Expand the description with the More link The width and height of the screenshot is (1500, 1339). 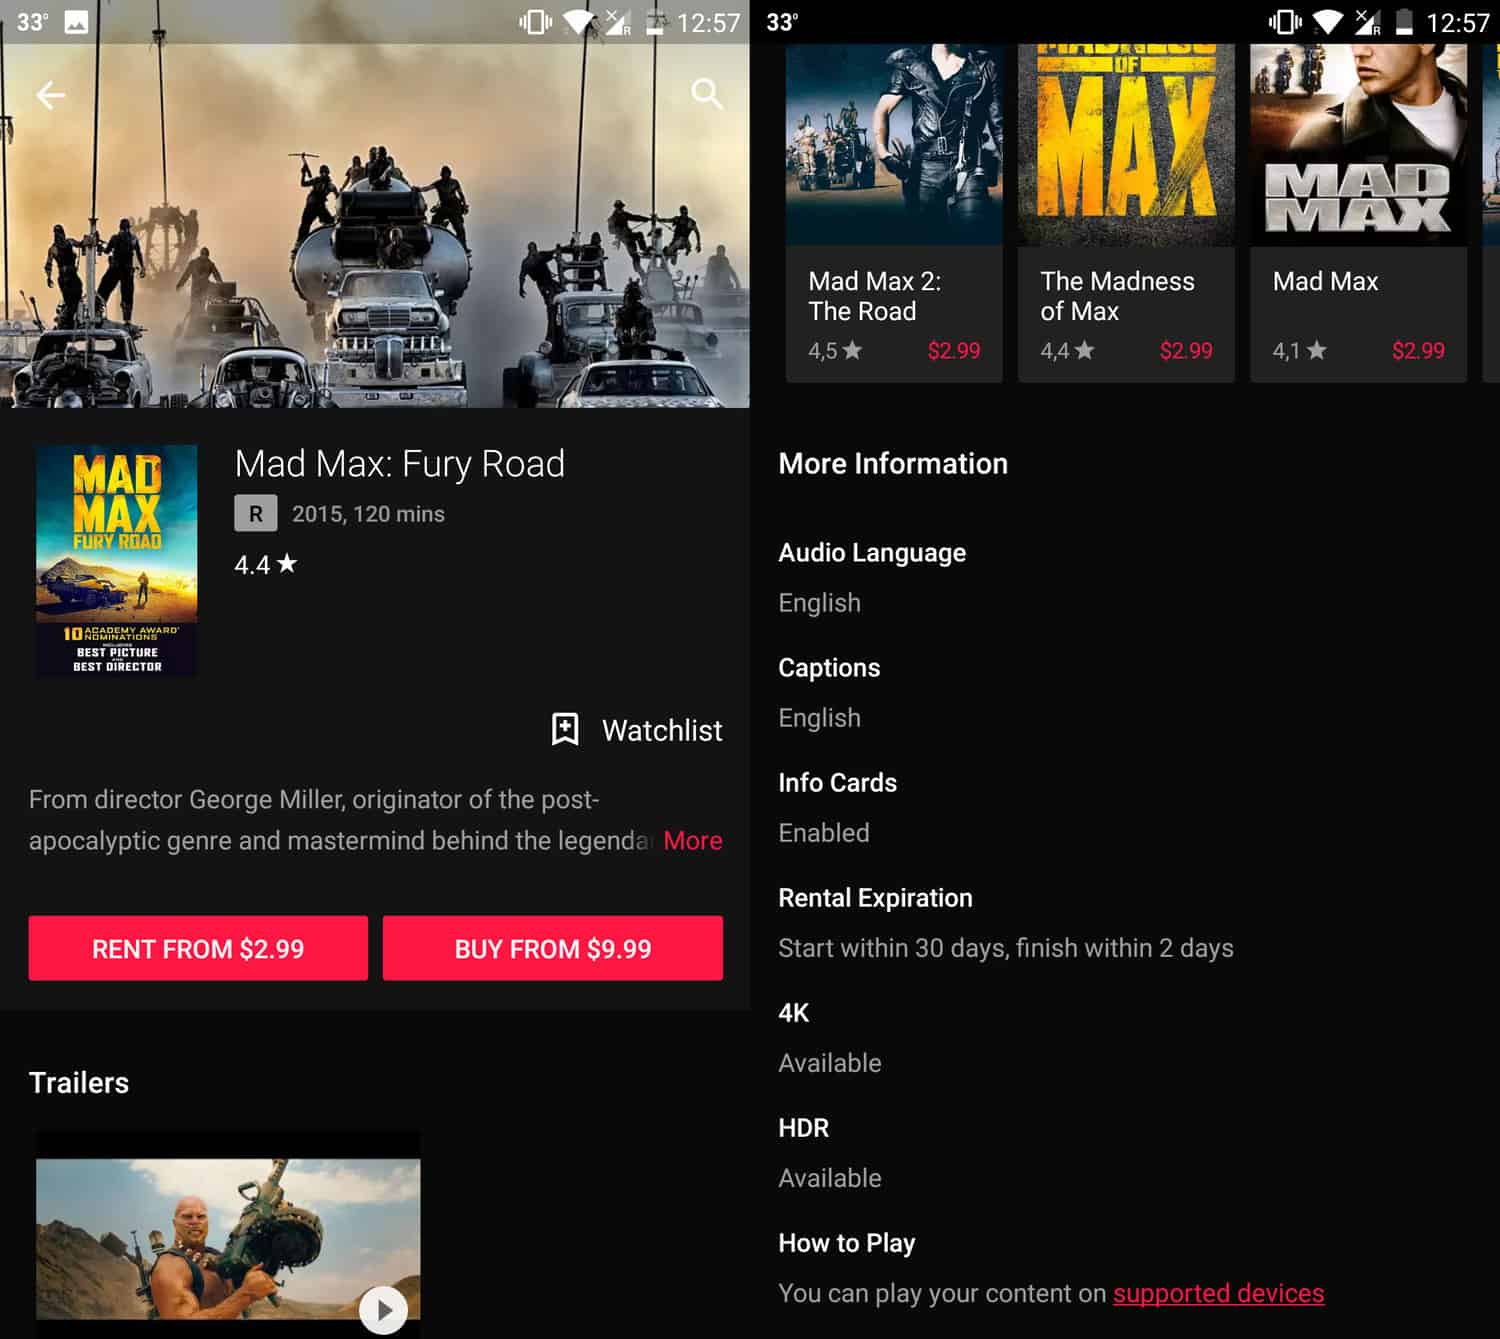692,841
